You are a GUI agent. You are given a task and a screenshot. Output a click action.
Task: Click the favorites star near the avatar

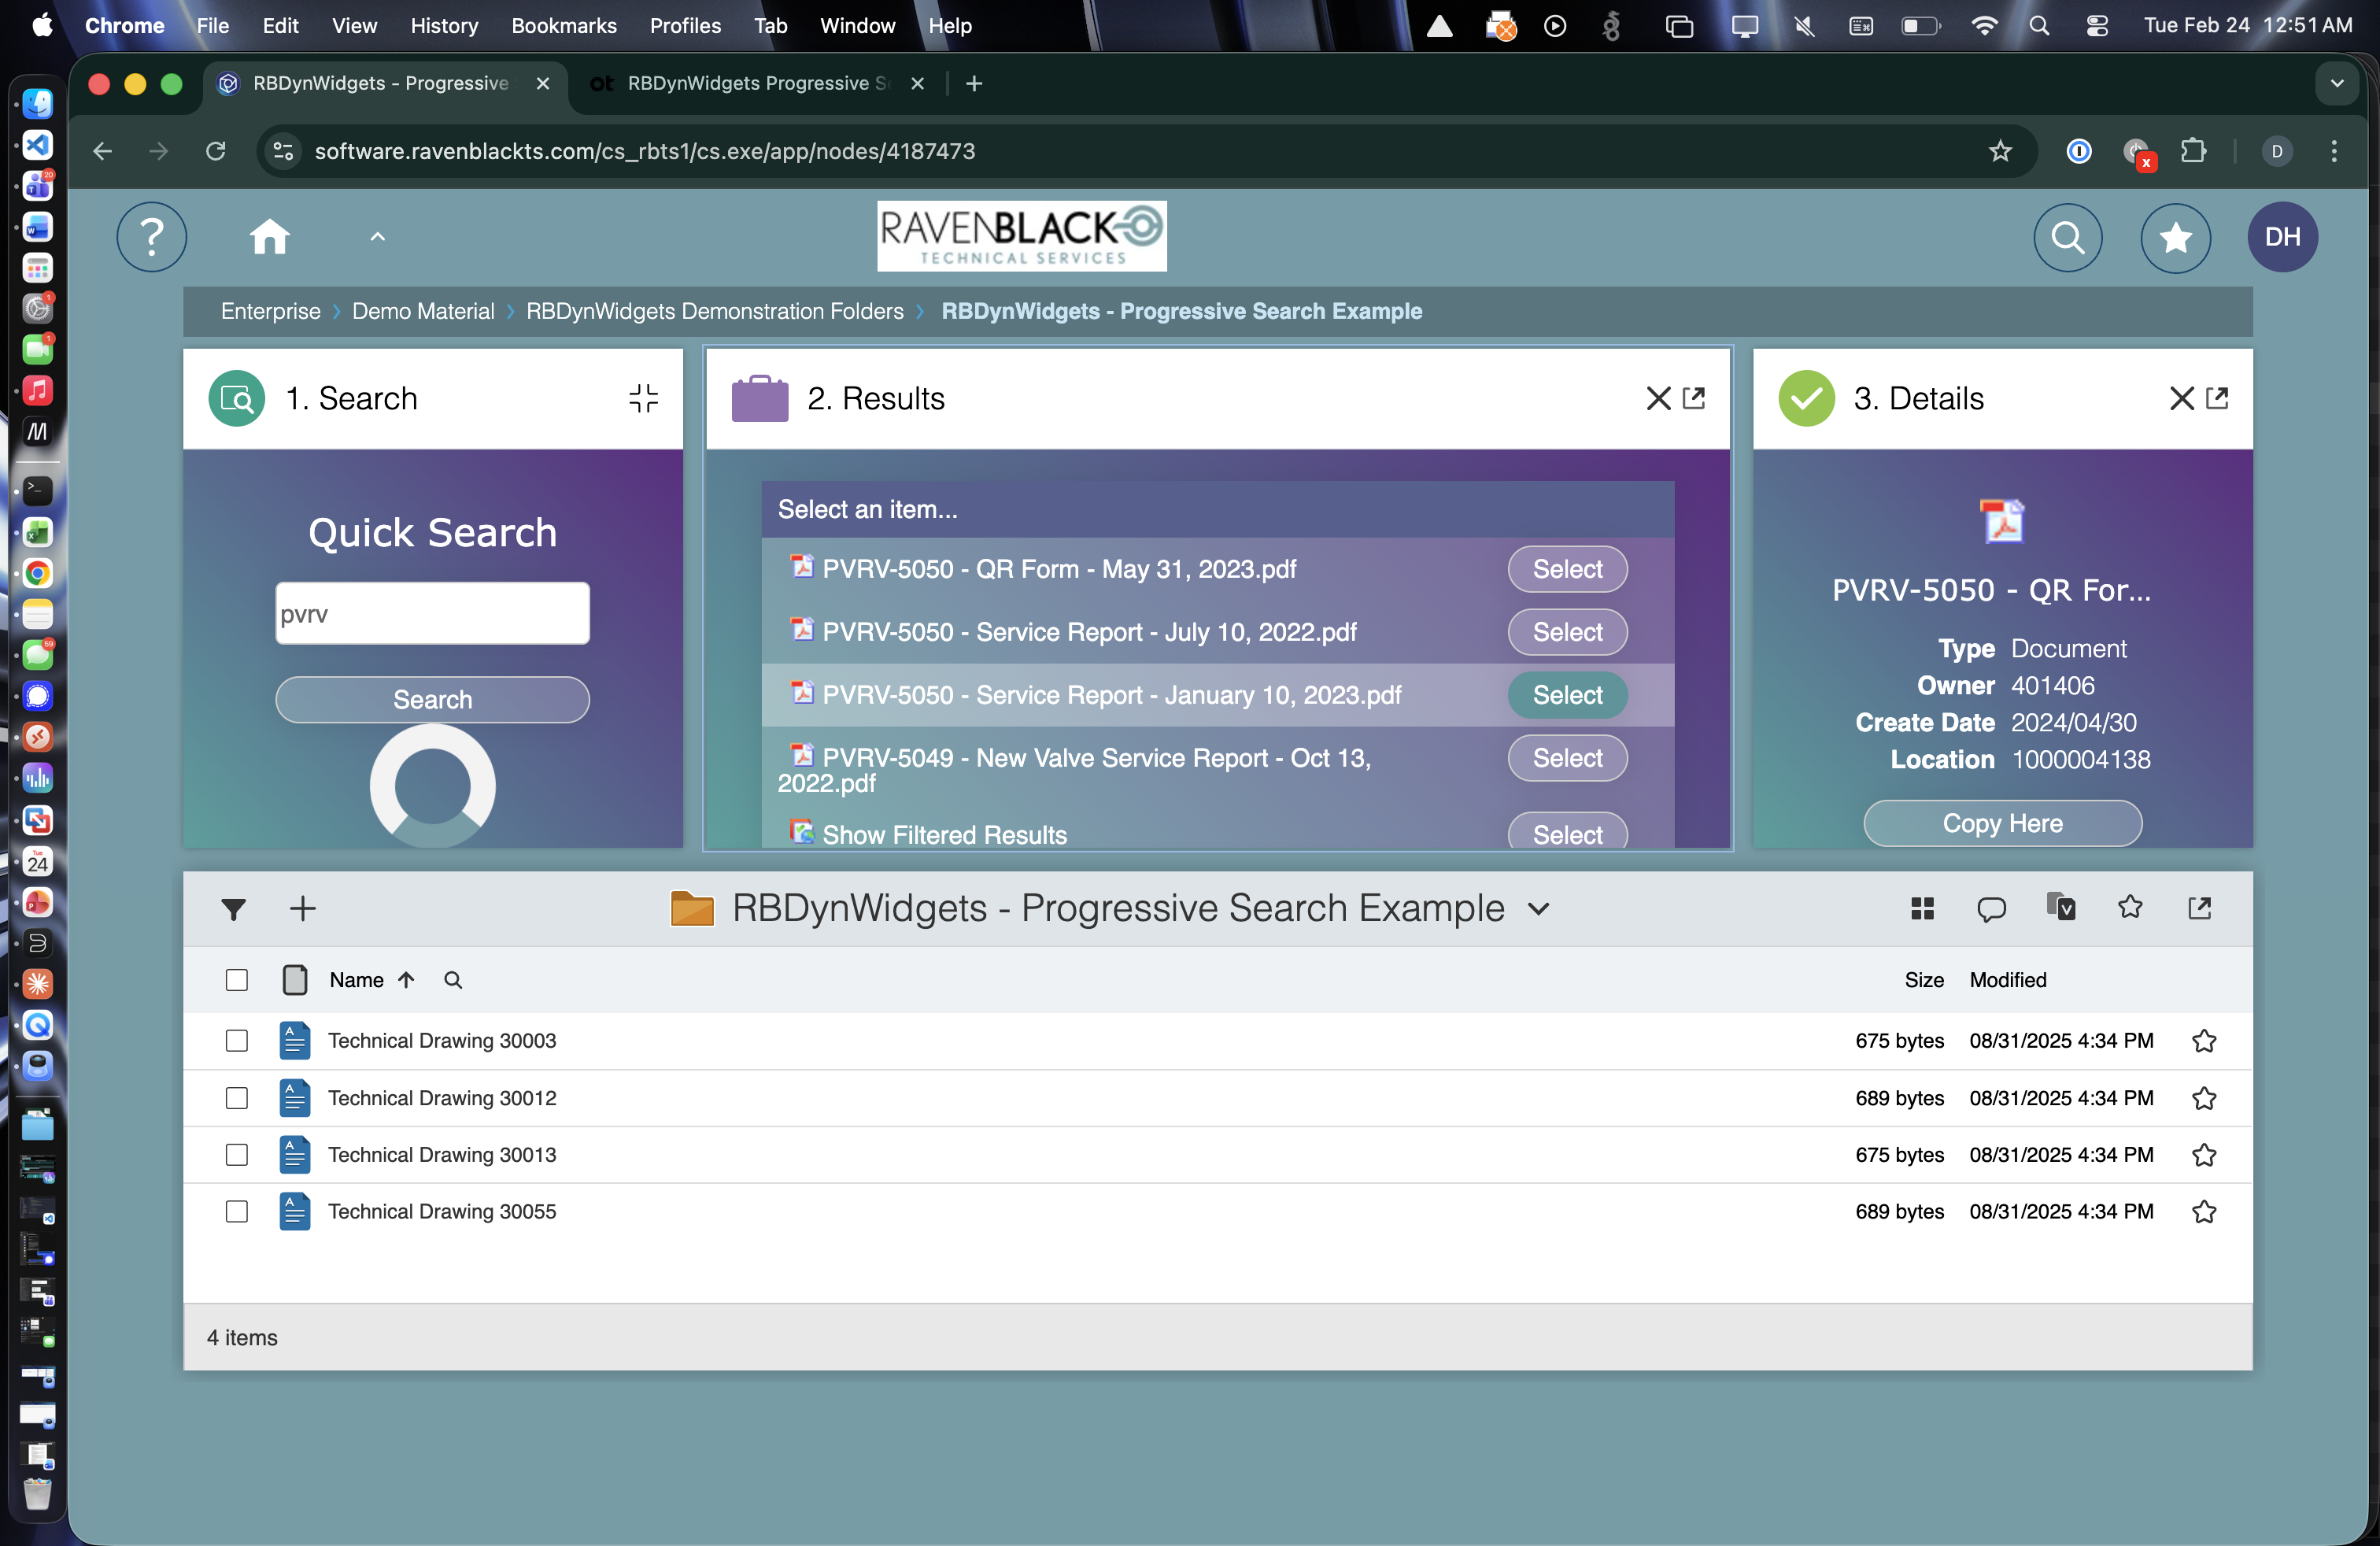pos(2176,237)
